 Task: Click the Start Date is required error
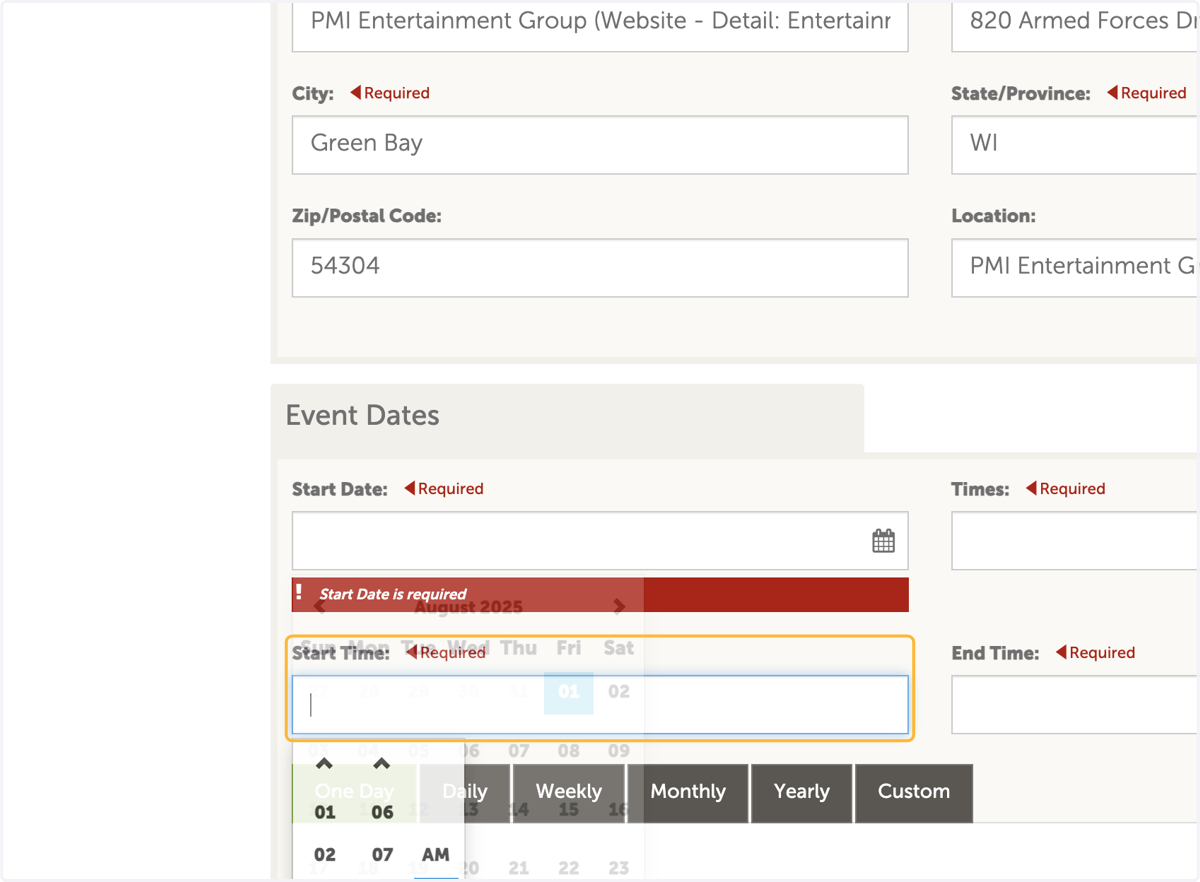click(x=600, y=594)
